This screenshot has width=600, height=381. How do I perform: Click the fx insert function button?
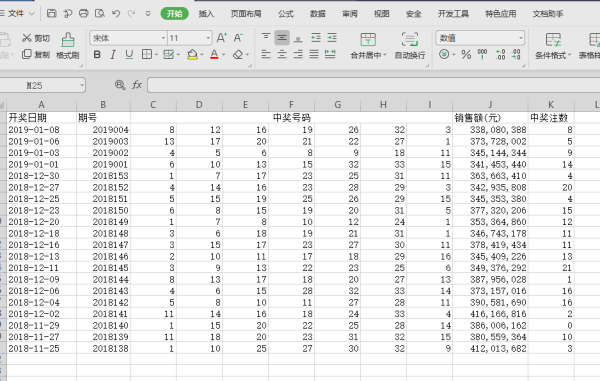(x=137, y=85)
